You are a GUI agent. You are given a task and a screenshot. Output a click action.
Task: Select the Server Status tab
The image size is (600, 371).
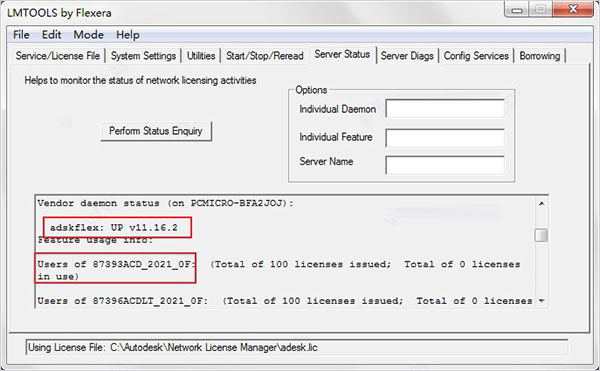(x=342, y=54)
